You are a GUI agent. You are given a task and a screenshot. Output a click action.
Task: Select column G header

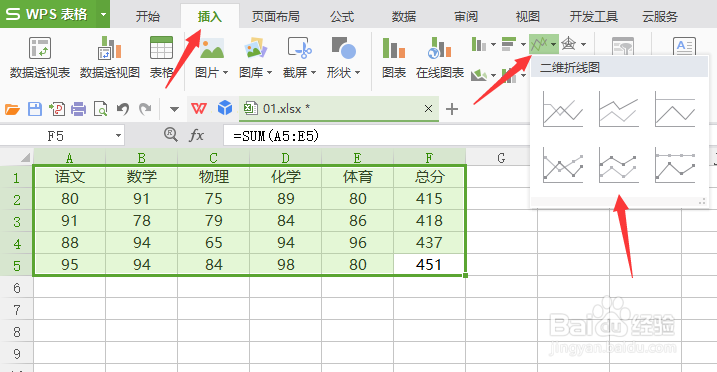point(501,158)
